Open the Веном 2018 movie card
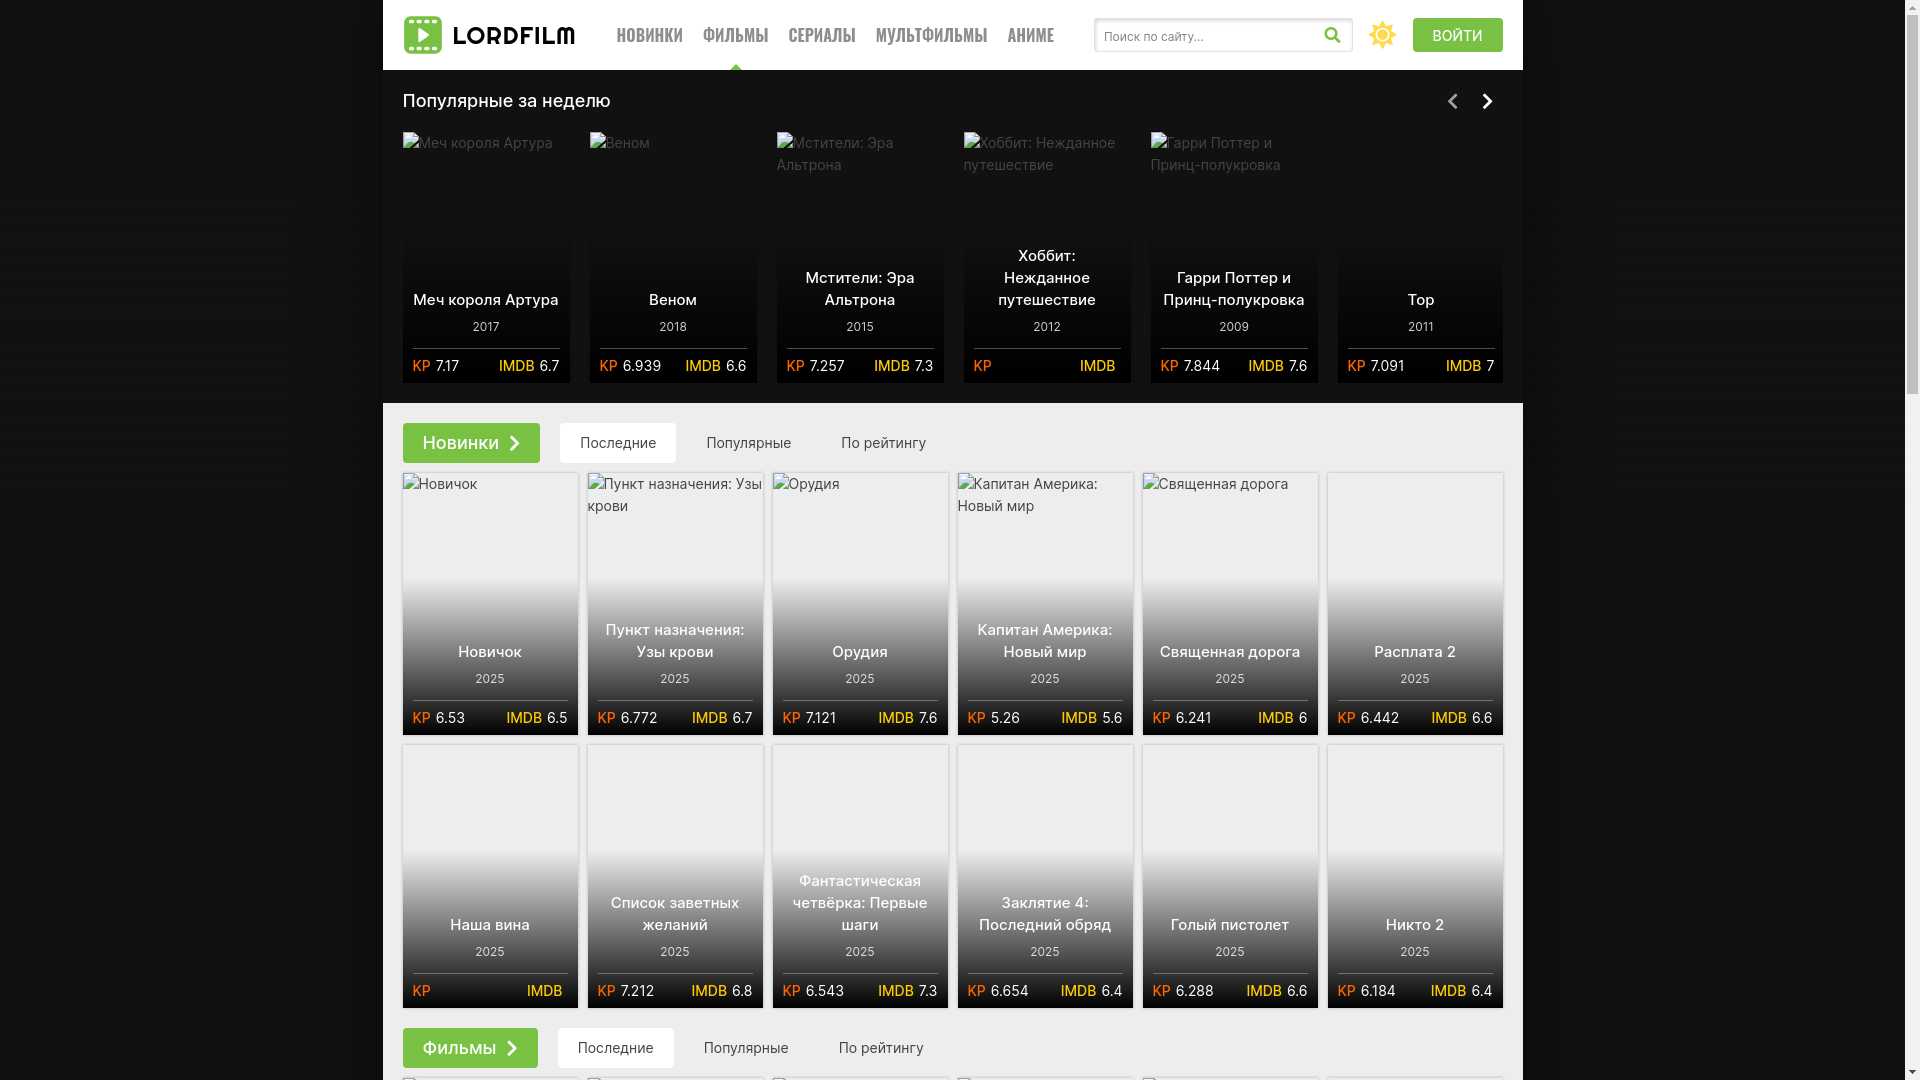Viewport: 1920px width, 1080px height. click(673, 256)
